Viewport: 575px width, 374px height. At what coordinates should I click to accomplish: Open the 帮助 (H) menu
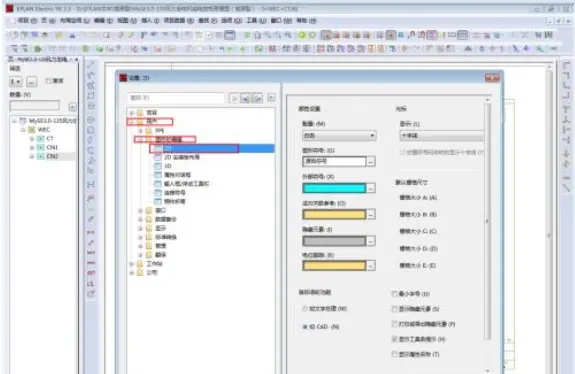click(306, 21)
